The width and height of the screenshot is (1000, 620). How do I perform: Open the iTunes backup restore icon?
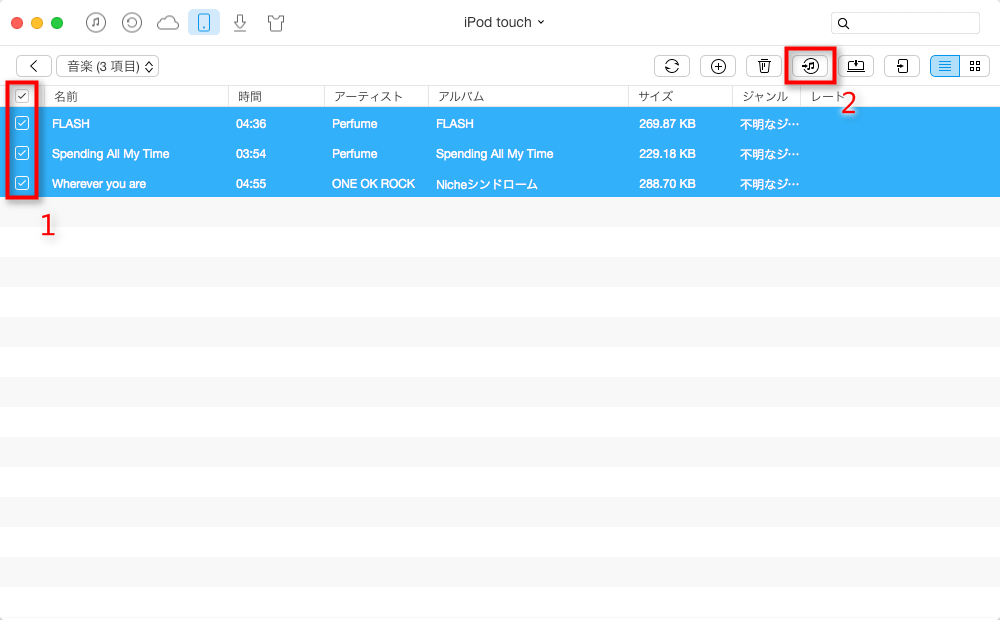click(x=132, y=23)
